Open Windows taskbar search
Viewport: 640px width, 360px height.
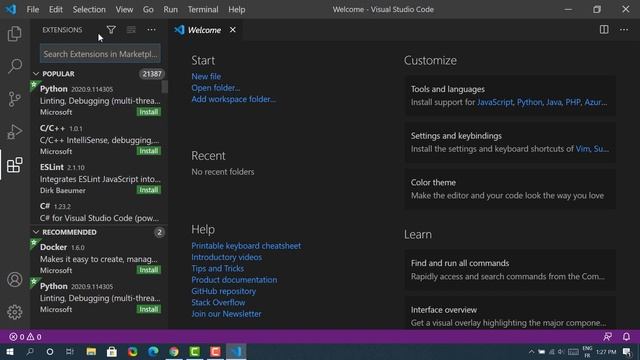click(x=30, y=351)
